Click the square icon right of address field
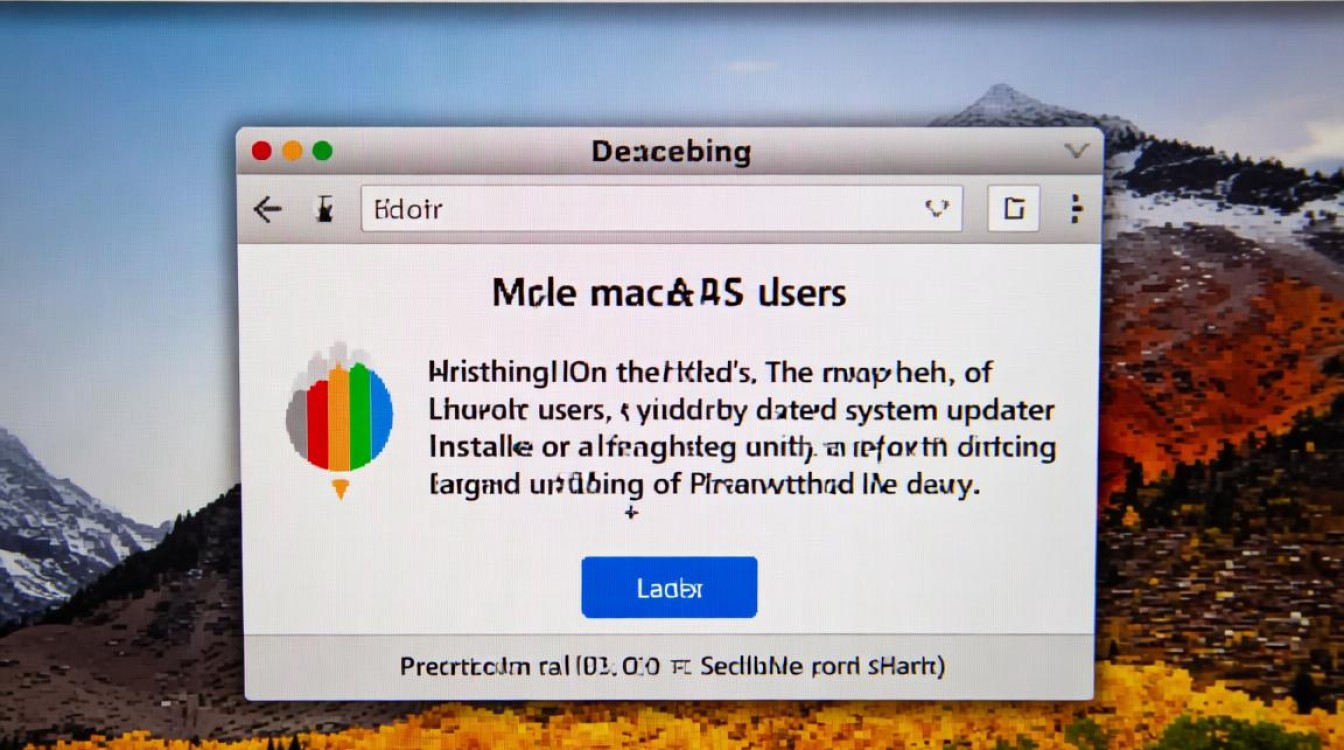The image size is (1344, 750). [1014, 208]
